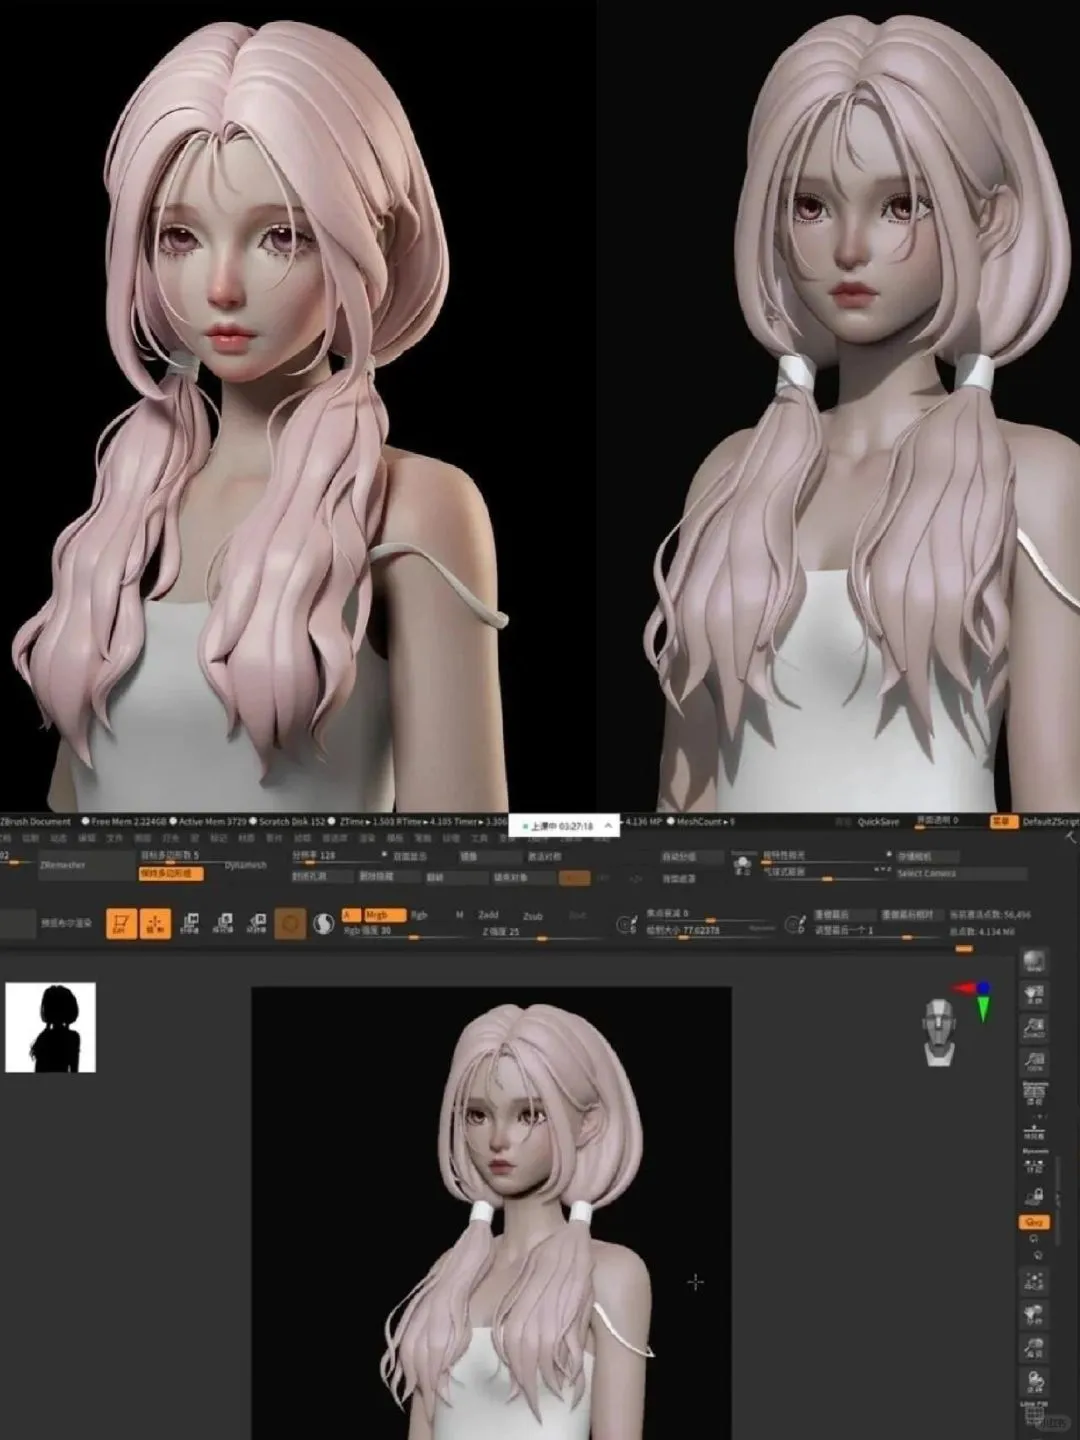This screenshot has width=1080, height=1440.
Task: Click the replay last dial icon
Action: tap(796, 925)
